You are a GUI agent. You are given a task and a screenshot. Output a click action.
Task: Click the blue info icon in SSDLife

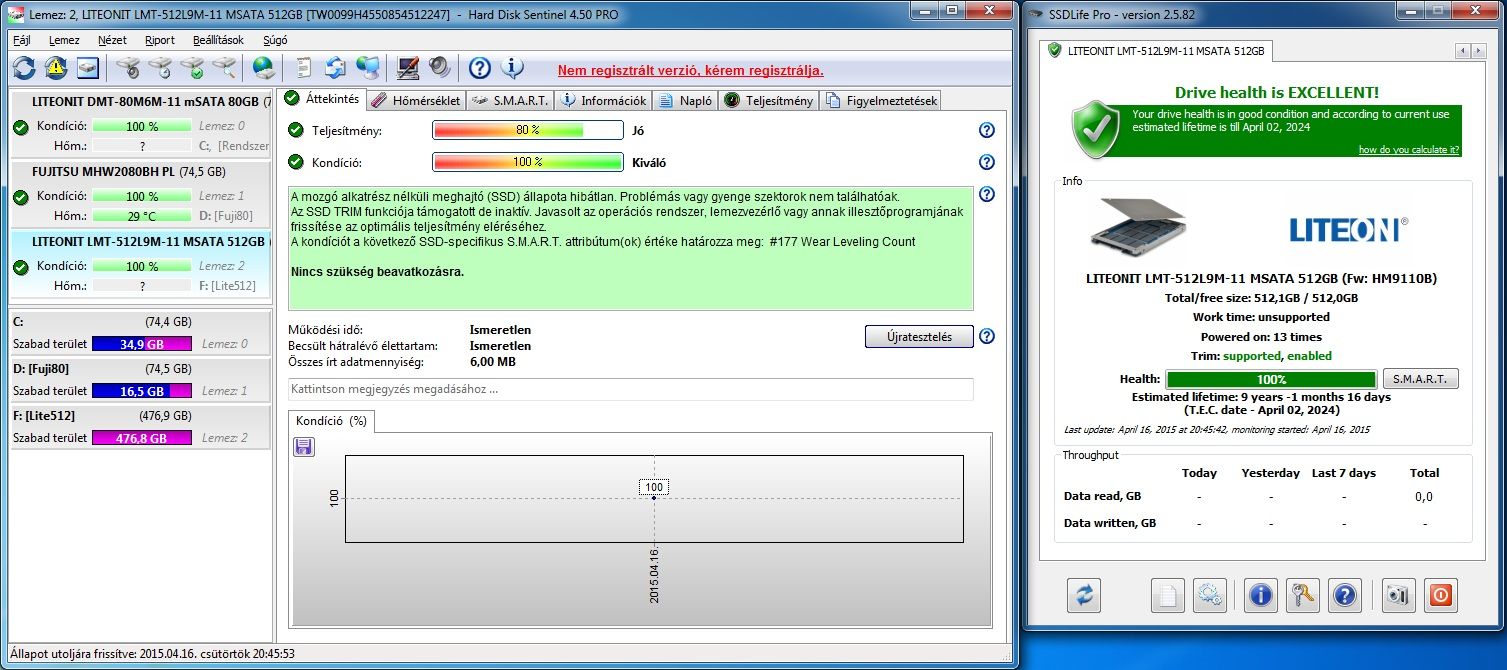pyautogui.click(x=1261, y=595)
